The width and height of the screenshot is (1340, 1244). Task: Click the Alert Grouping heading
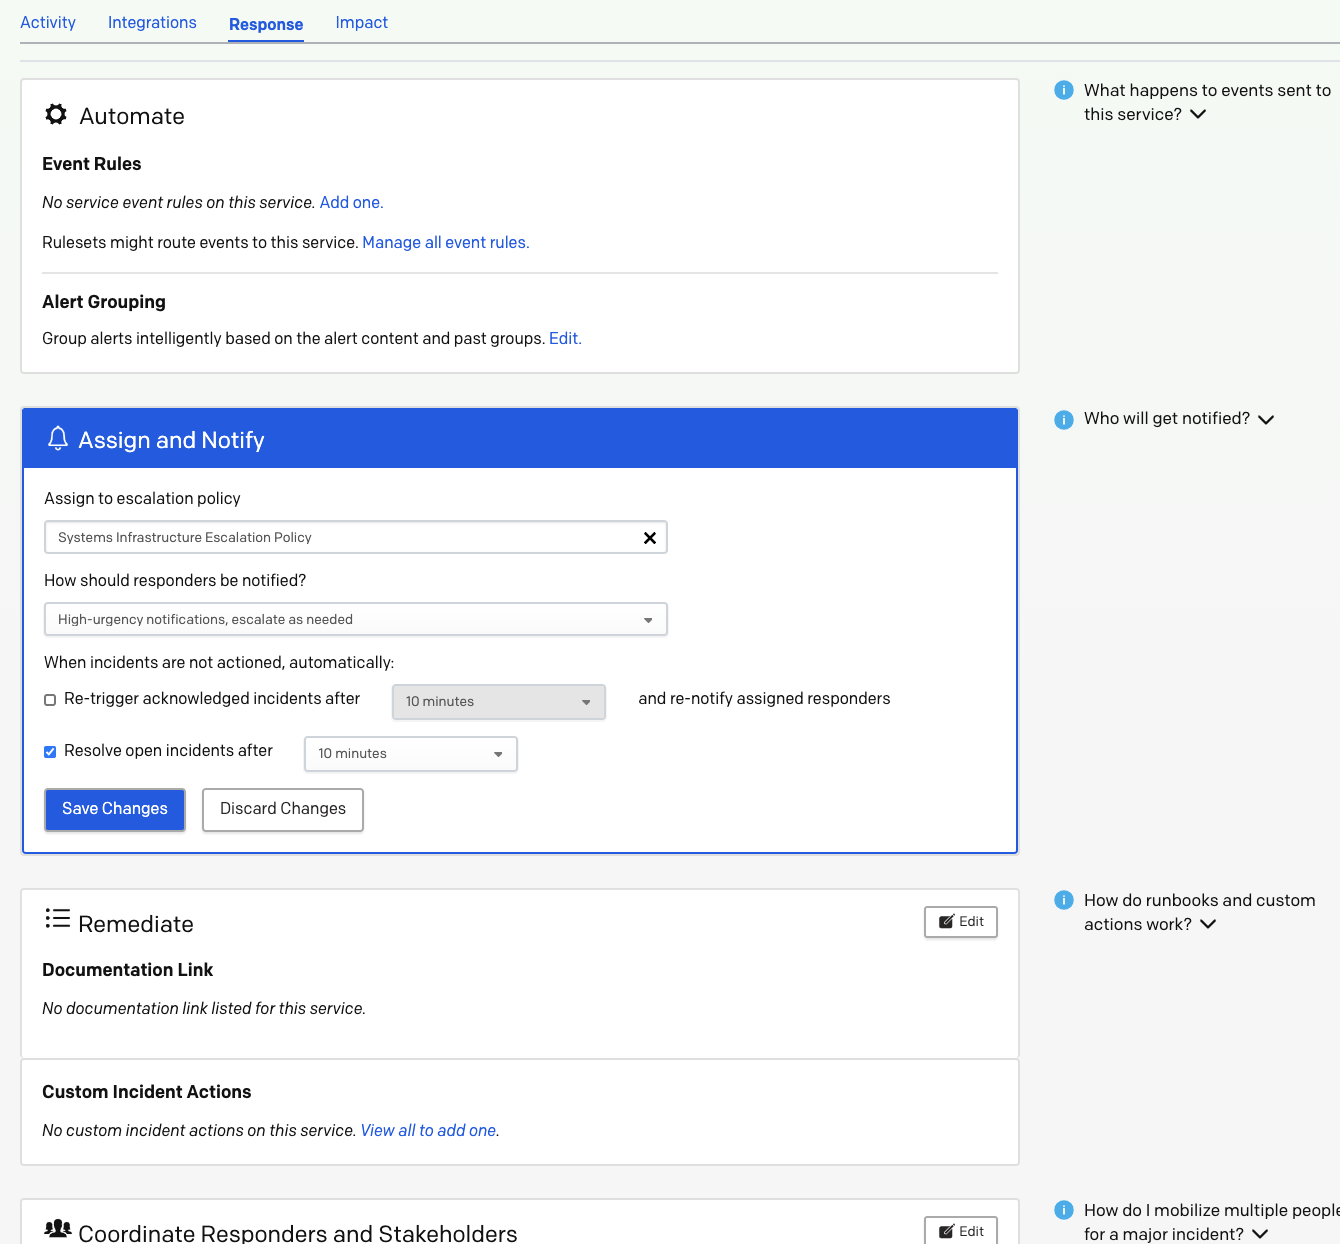click(104, 302)
